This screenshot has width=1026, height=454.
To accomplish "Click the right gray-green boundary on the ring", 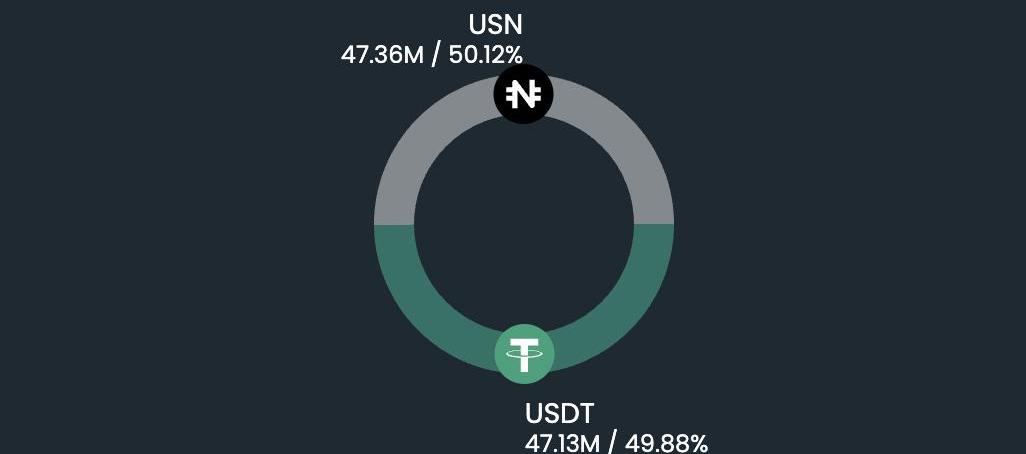I will click(x=654, y=224).
